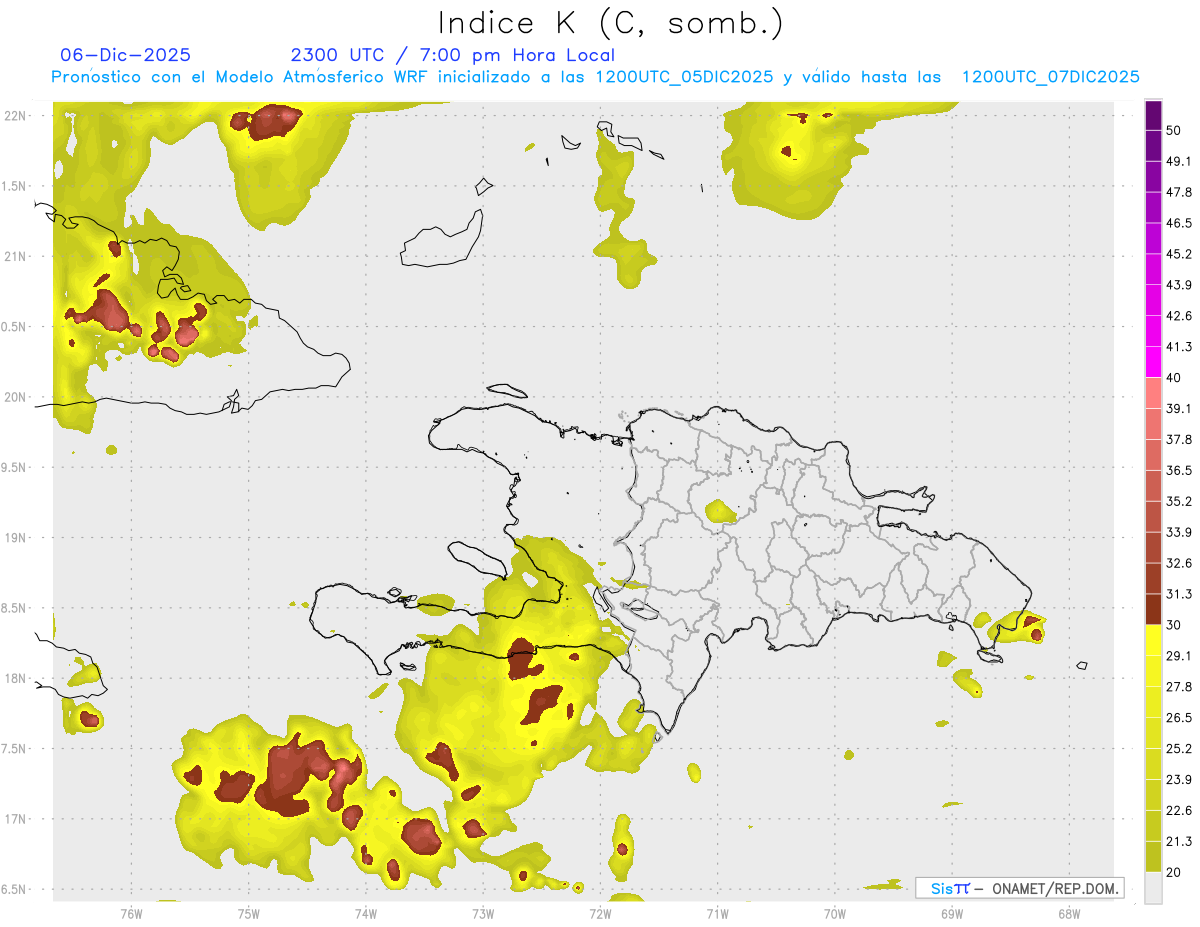Click the '42.6' value on color scale
This screenshot has height=927, width=1200.
click(x=1179, y=316)
